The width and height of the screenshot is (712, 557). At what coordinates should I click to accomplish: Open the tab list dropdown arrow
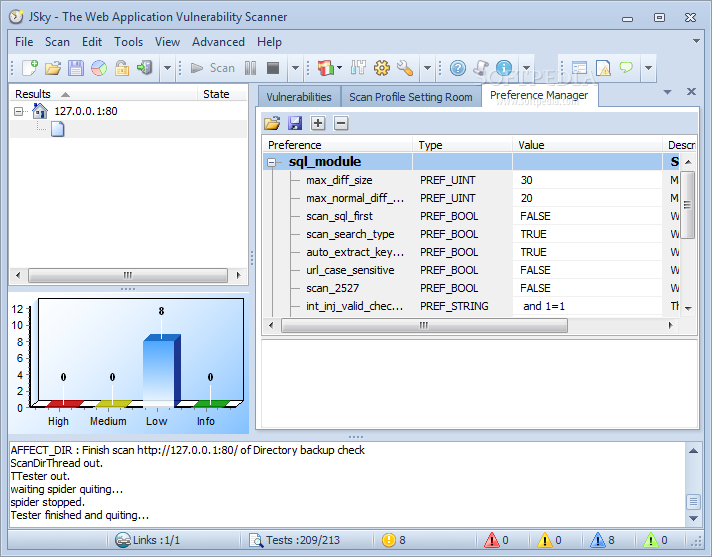tap(667, 92)
